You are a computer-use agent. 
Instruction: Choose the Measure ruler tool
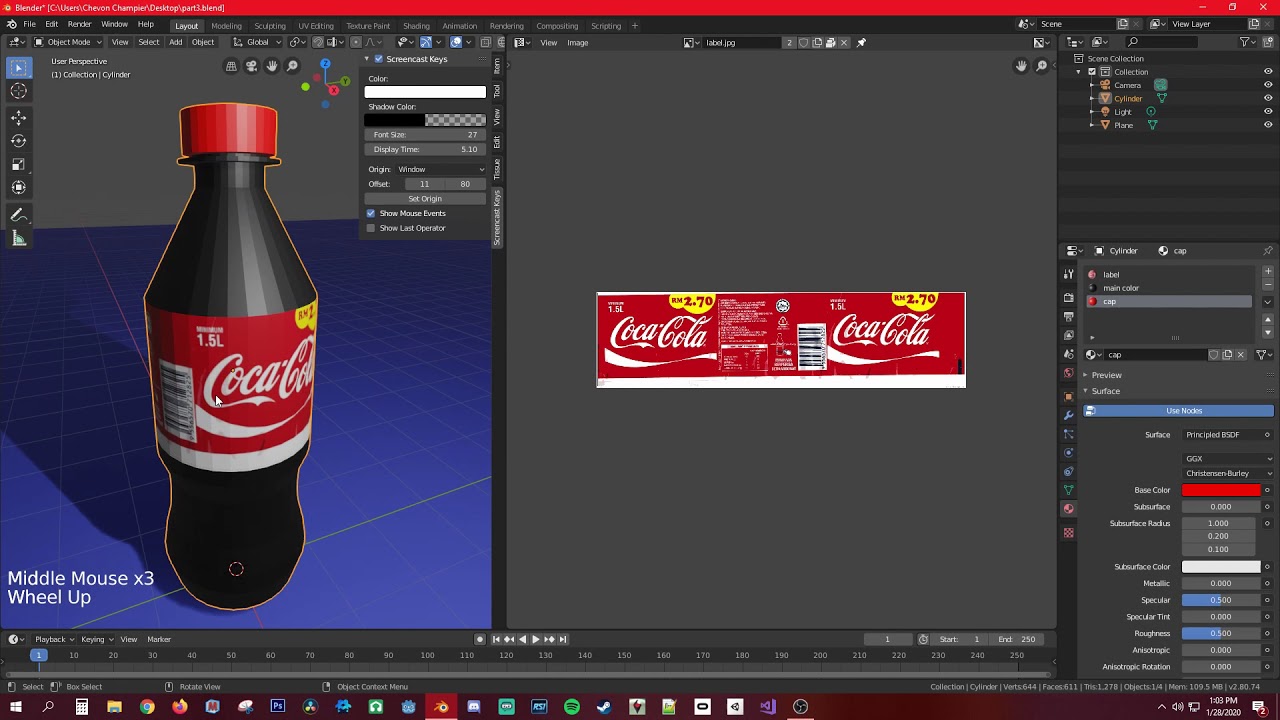point(18,238)
